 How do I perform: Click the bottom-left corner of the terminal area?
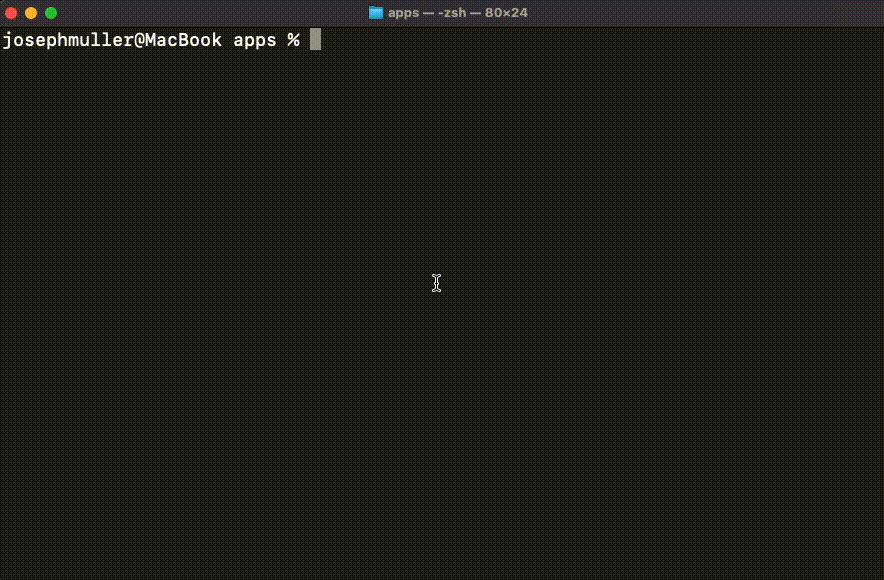[x=5, y=574]
